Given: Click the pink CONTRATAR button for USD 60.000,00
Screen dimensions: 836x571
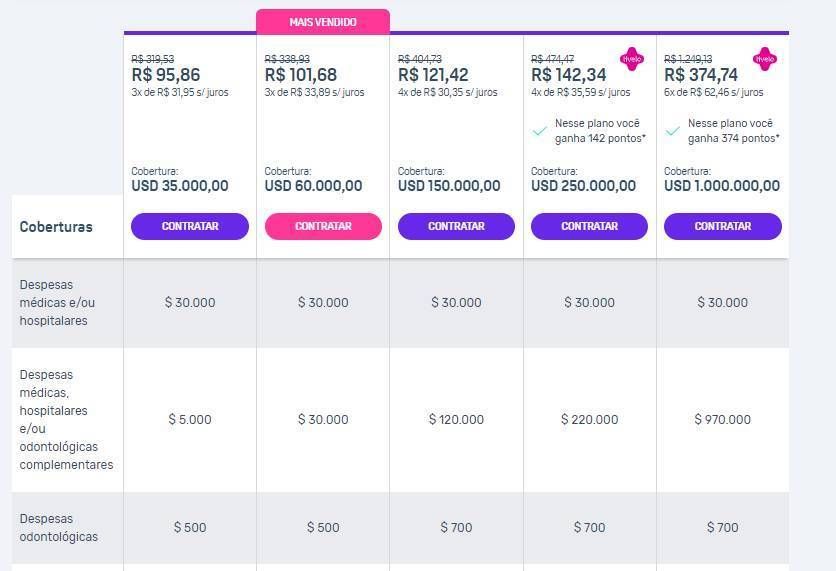Looking at the screenshot, I should click(x=323, y=227).
